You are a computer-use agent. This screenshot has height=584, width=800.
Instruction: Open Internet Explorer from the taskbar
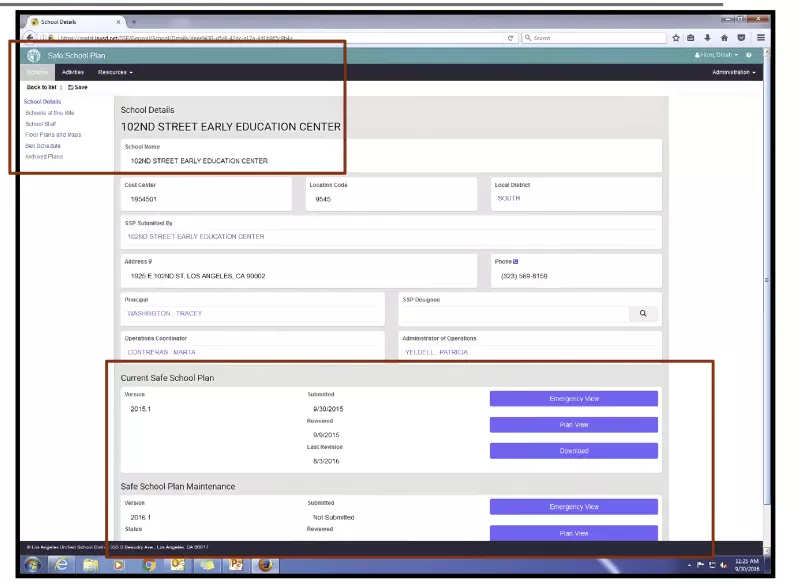pos(61,565)
